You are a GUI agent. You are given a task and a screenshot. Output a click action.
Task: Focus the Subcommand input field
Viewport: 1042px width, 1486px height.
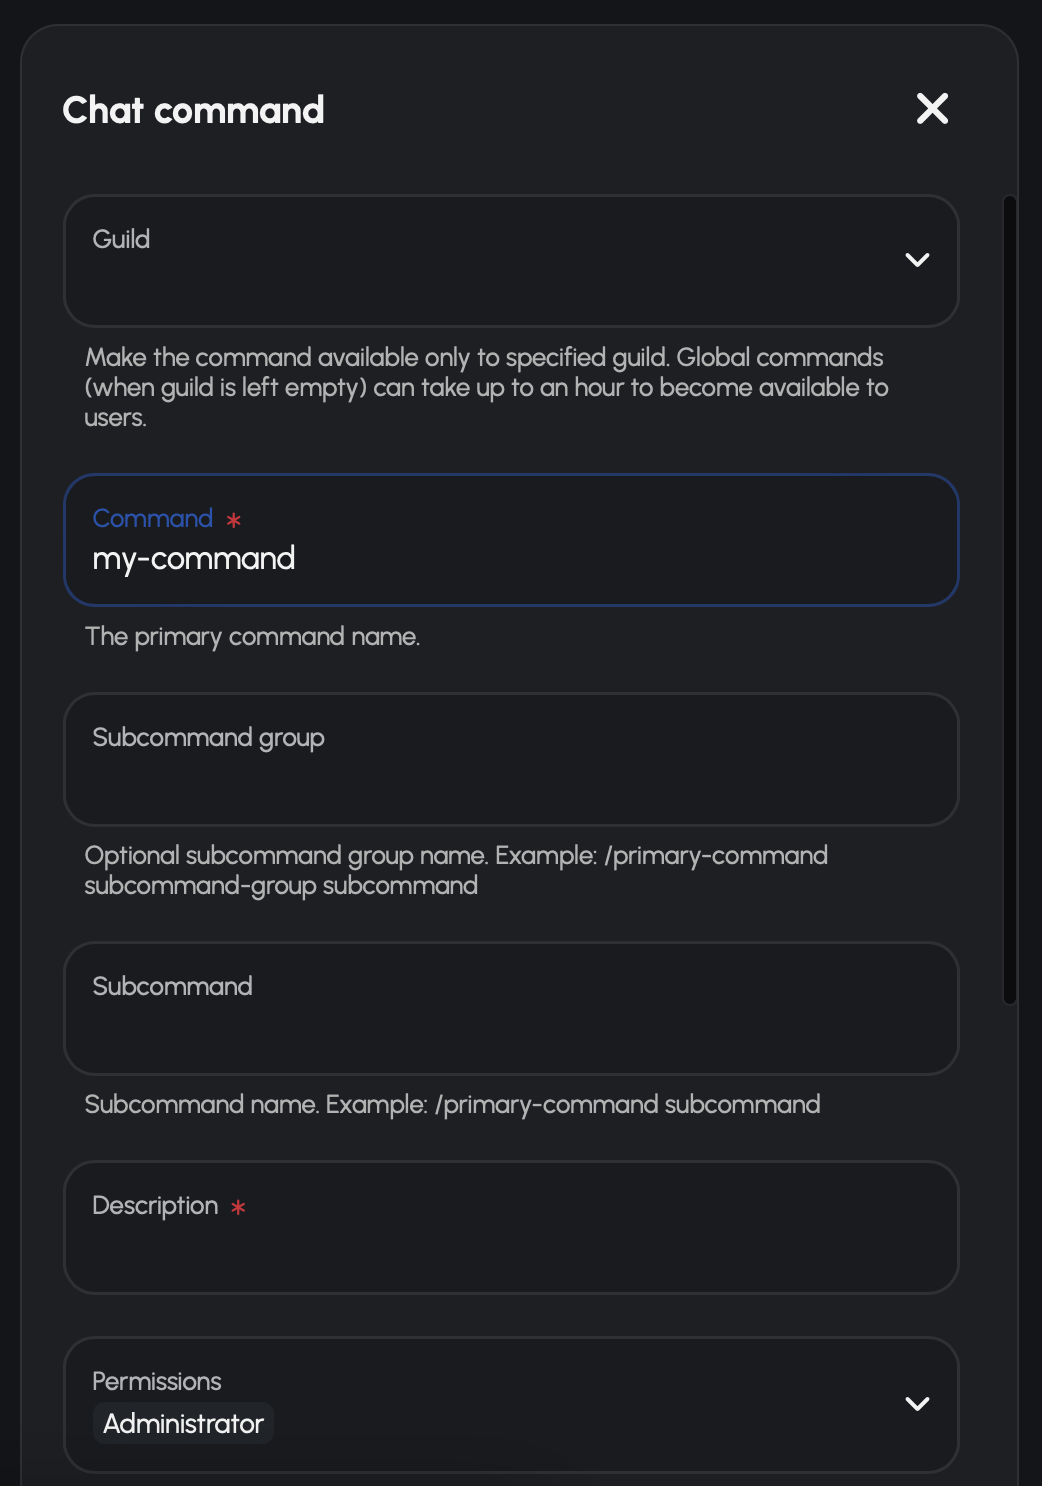tap(510, 1024)
